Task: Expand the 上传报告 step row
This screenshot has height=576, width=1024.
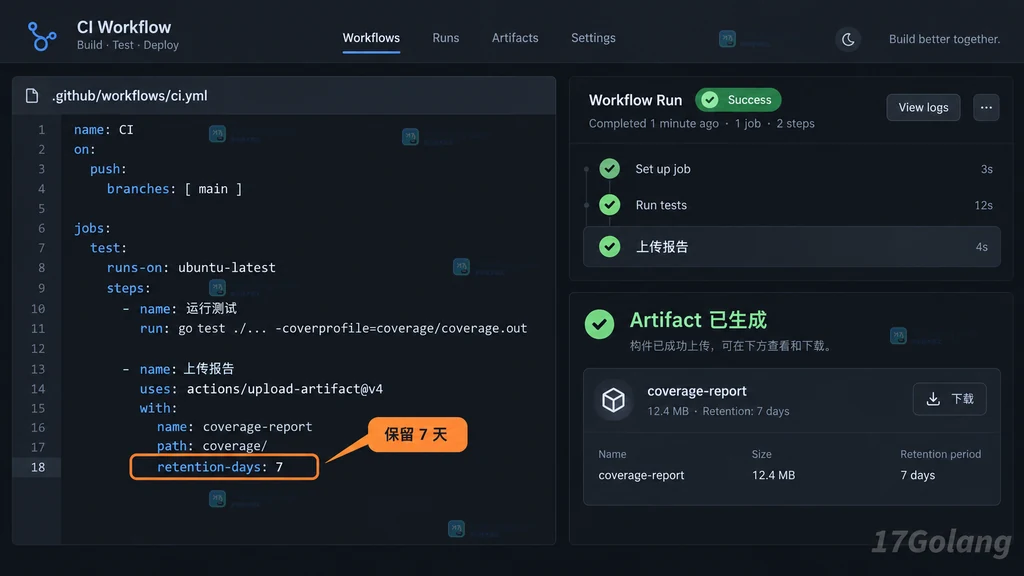Action: click(792, 247)
